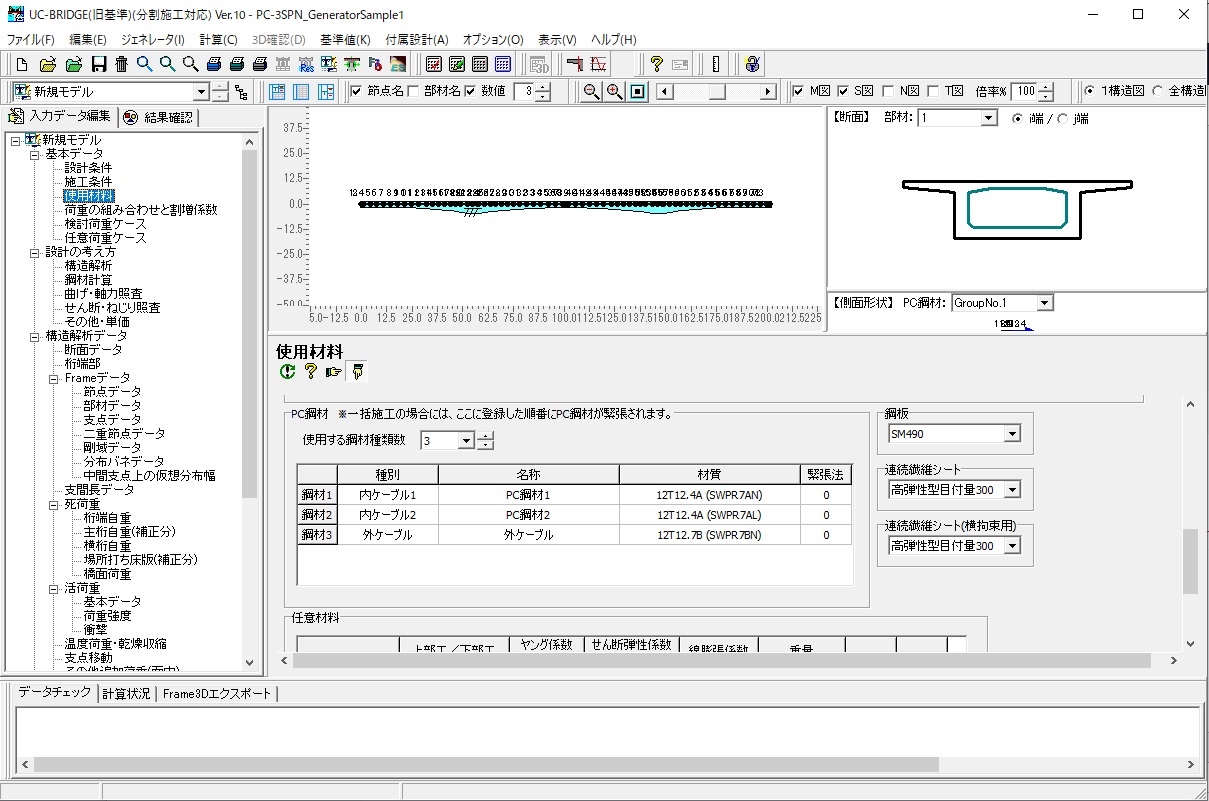The width and height of the screenshot is (1209, 801).
Task: Click the yellow Open folder icon
Action: (46, 65)
